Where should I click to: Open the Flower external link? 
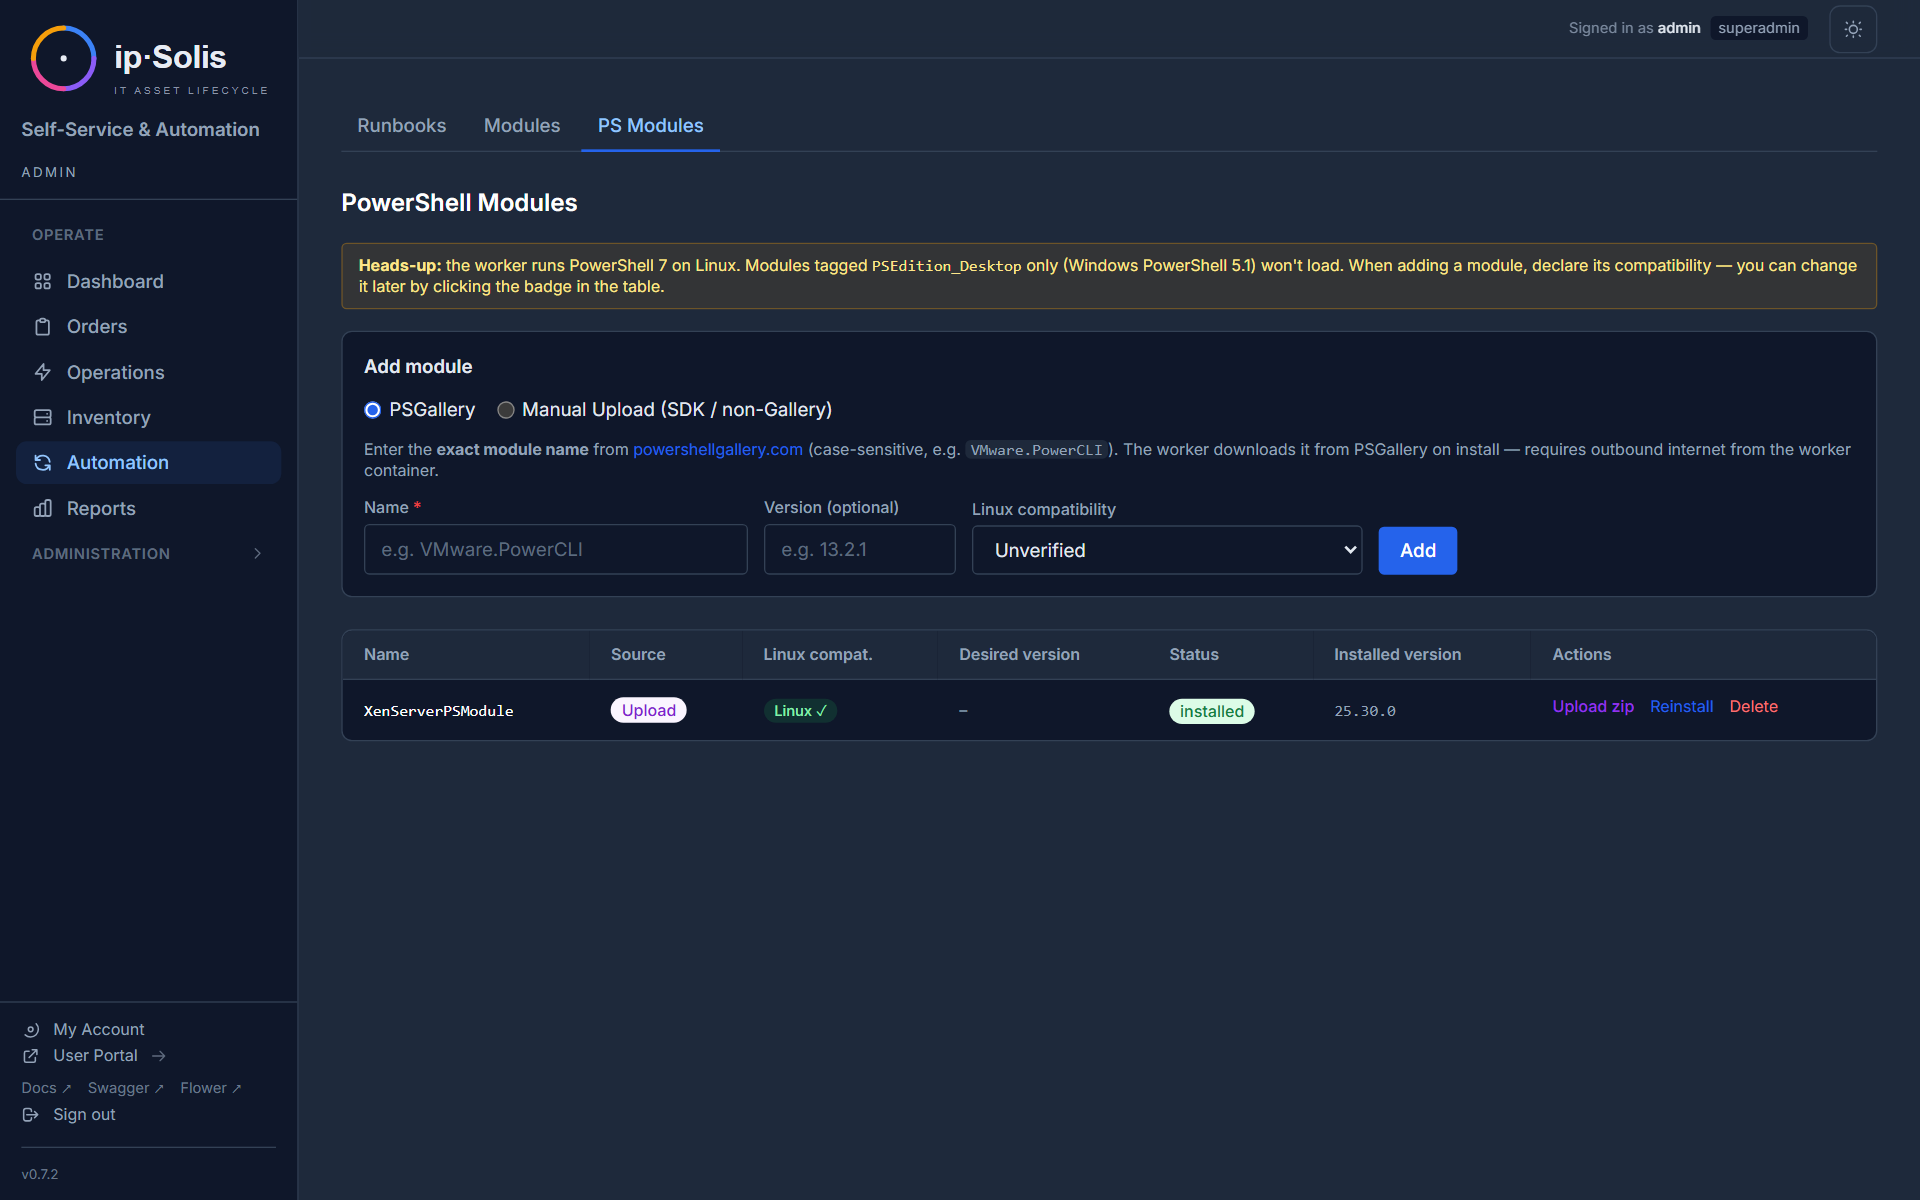[x=210, y=1088]
